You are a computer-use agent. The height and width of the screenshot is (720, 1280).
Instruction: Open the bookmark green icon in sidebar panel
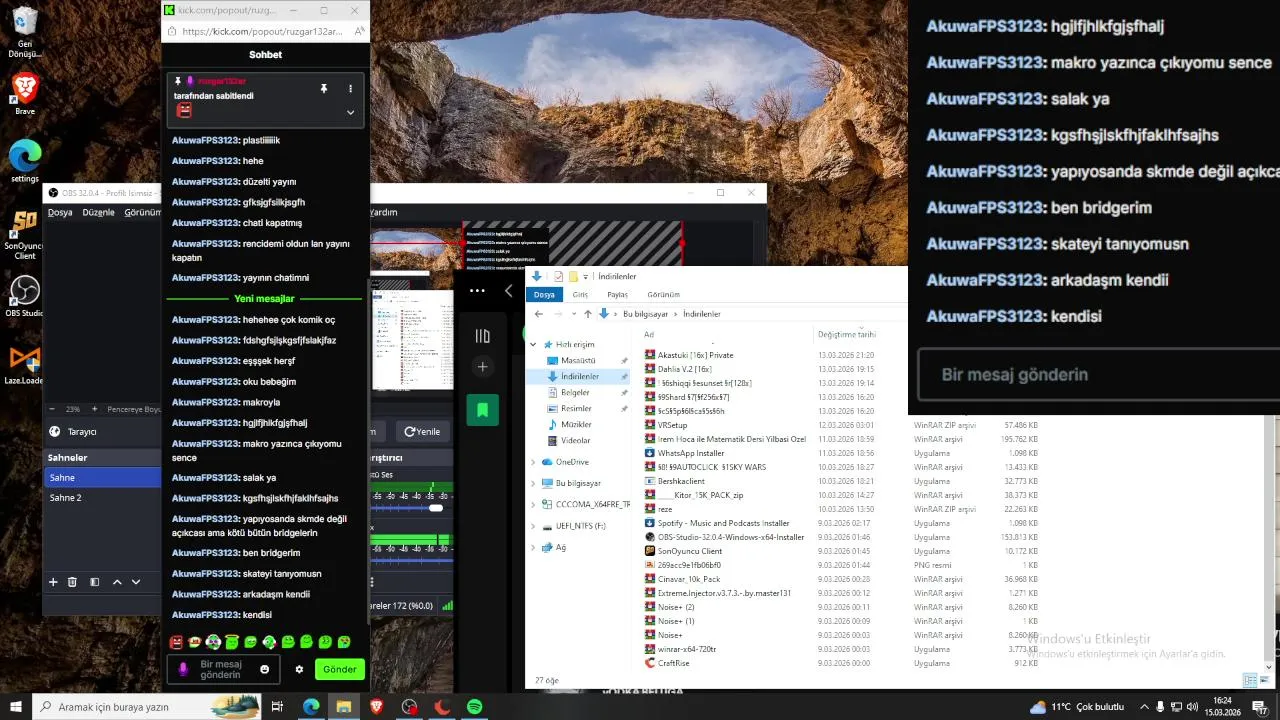click(482, 409)
